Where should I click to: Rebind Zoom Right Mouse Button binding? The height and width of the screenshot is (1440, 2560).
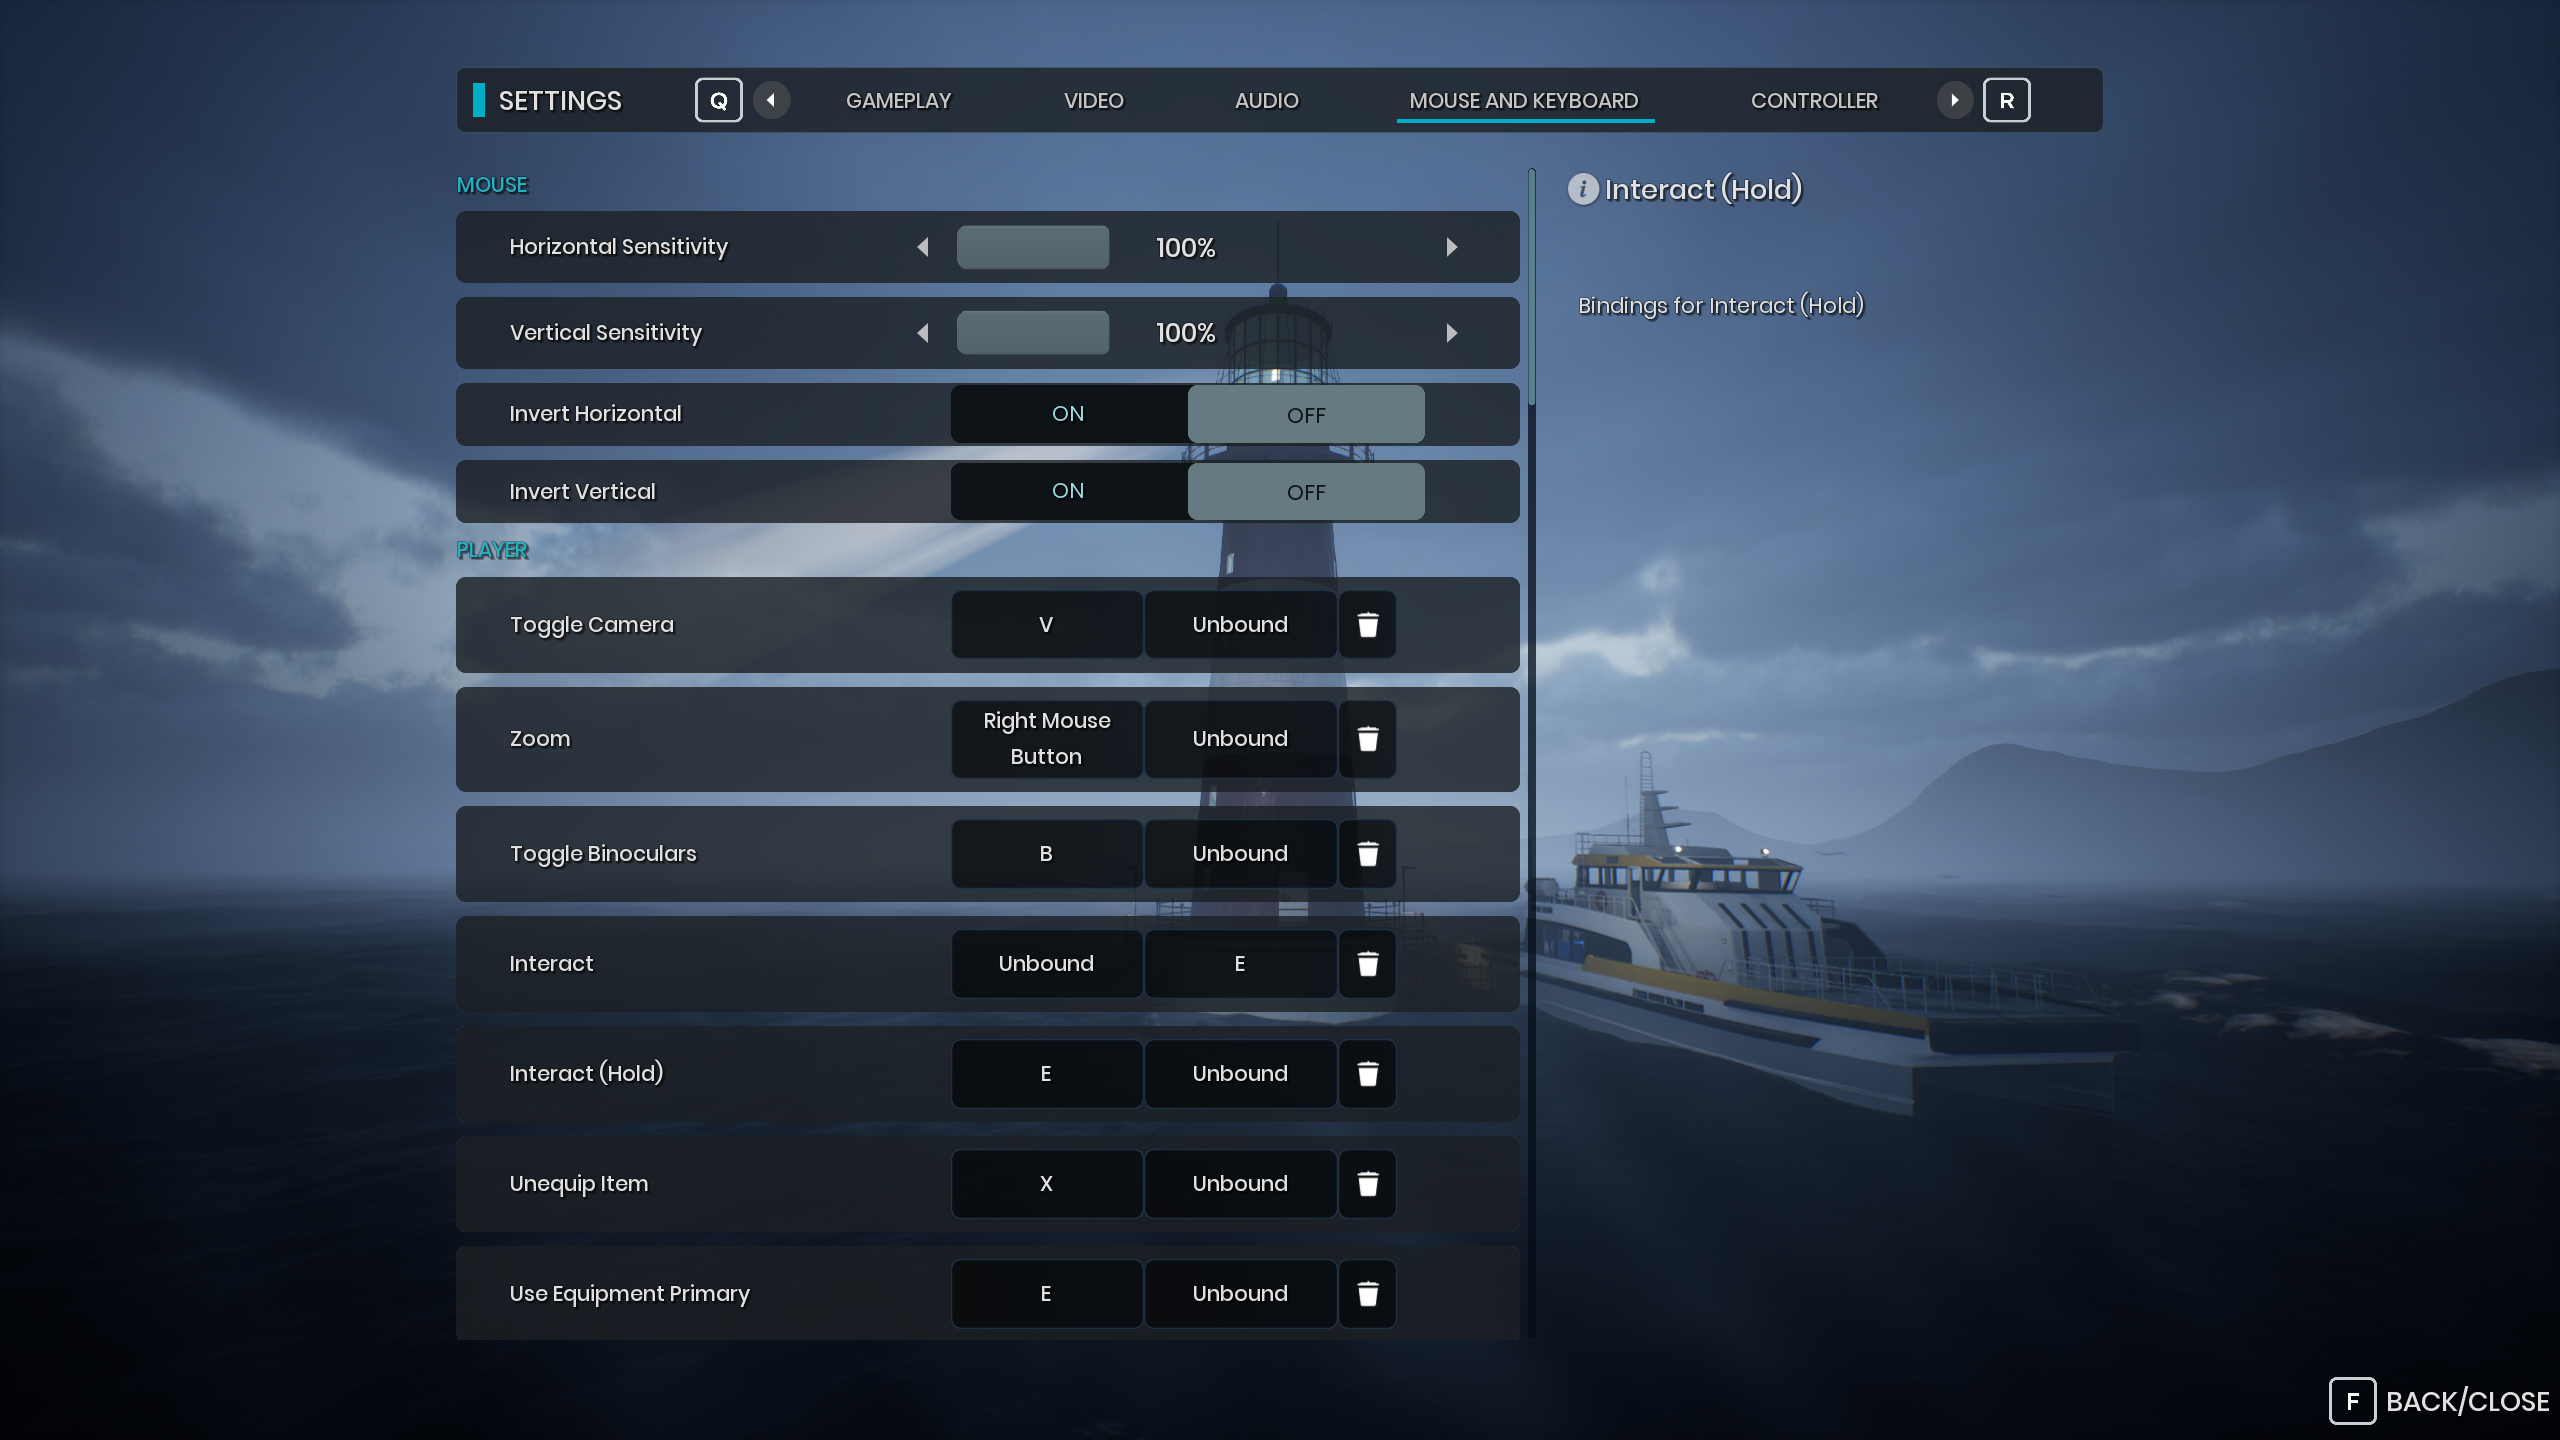click(x=1046, y=739)
